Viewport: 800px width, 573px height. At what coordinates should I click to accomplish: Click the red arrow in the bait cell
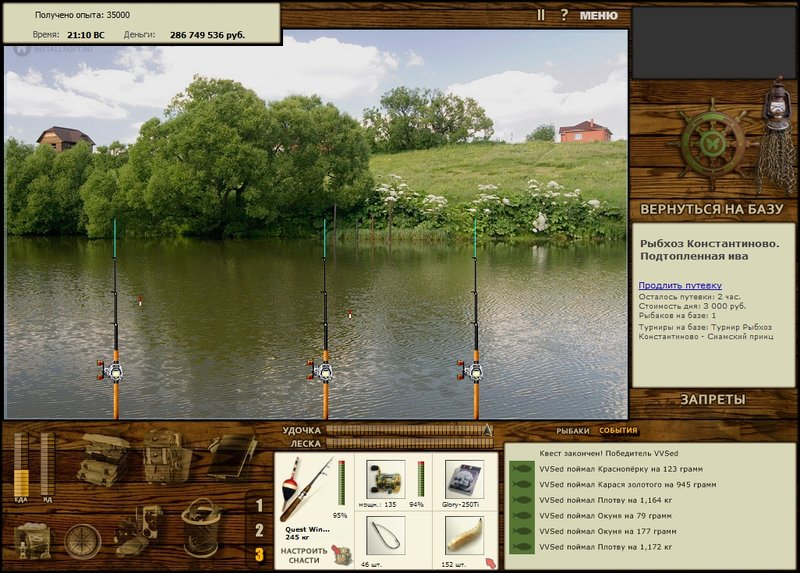point(490,563)
